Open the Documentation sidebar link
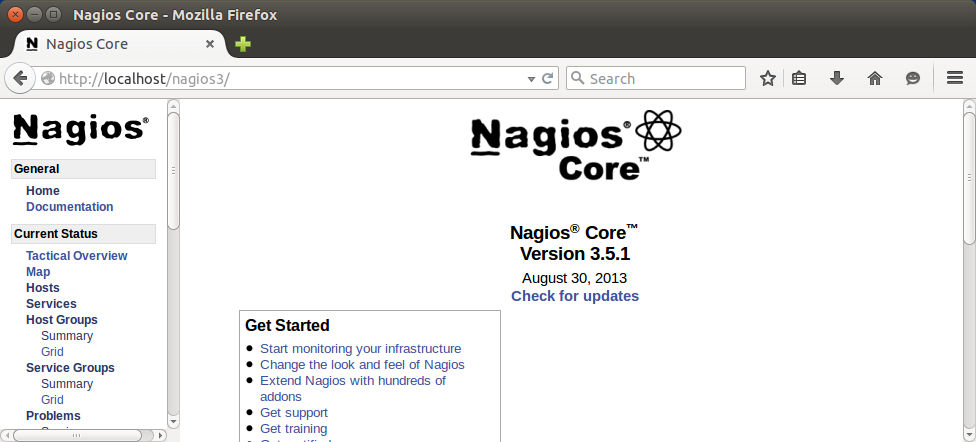The width and height of the screenshot is (976, 442). click(70, 207)
